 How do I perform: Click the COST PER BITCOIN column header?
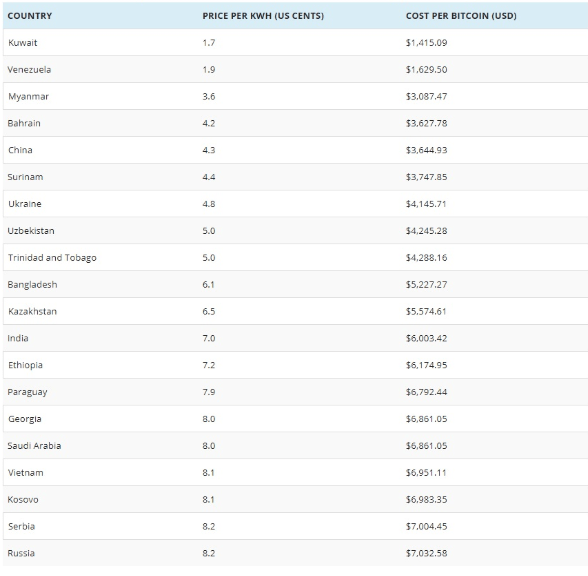tap(461, 16)
